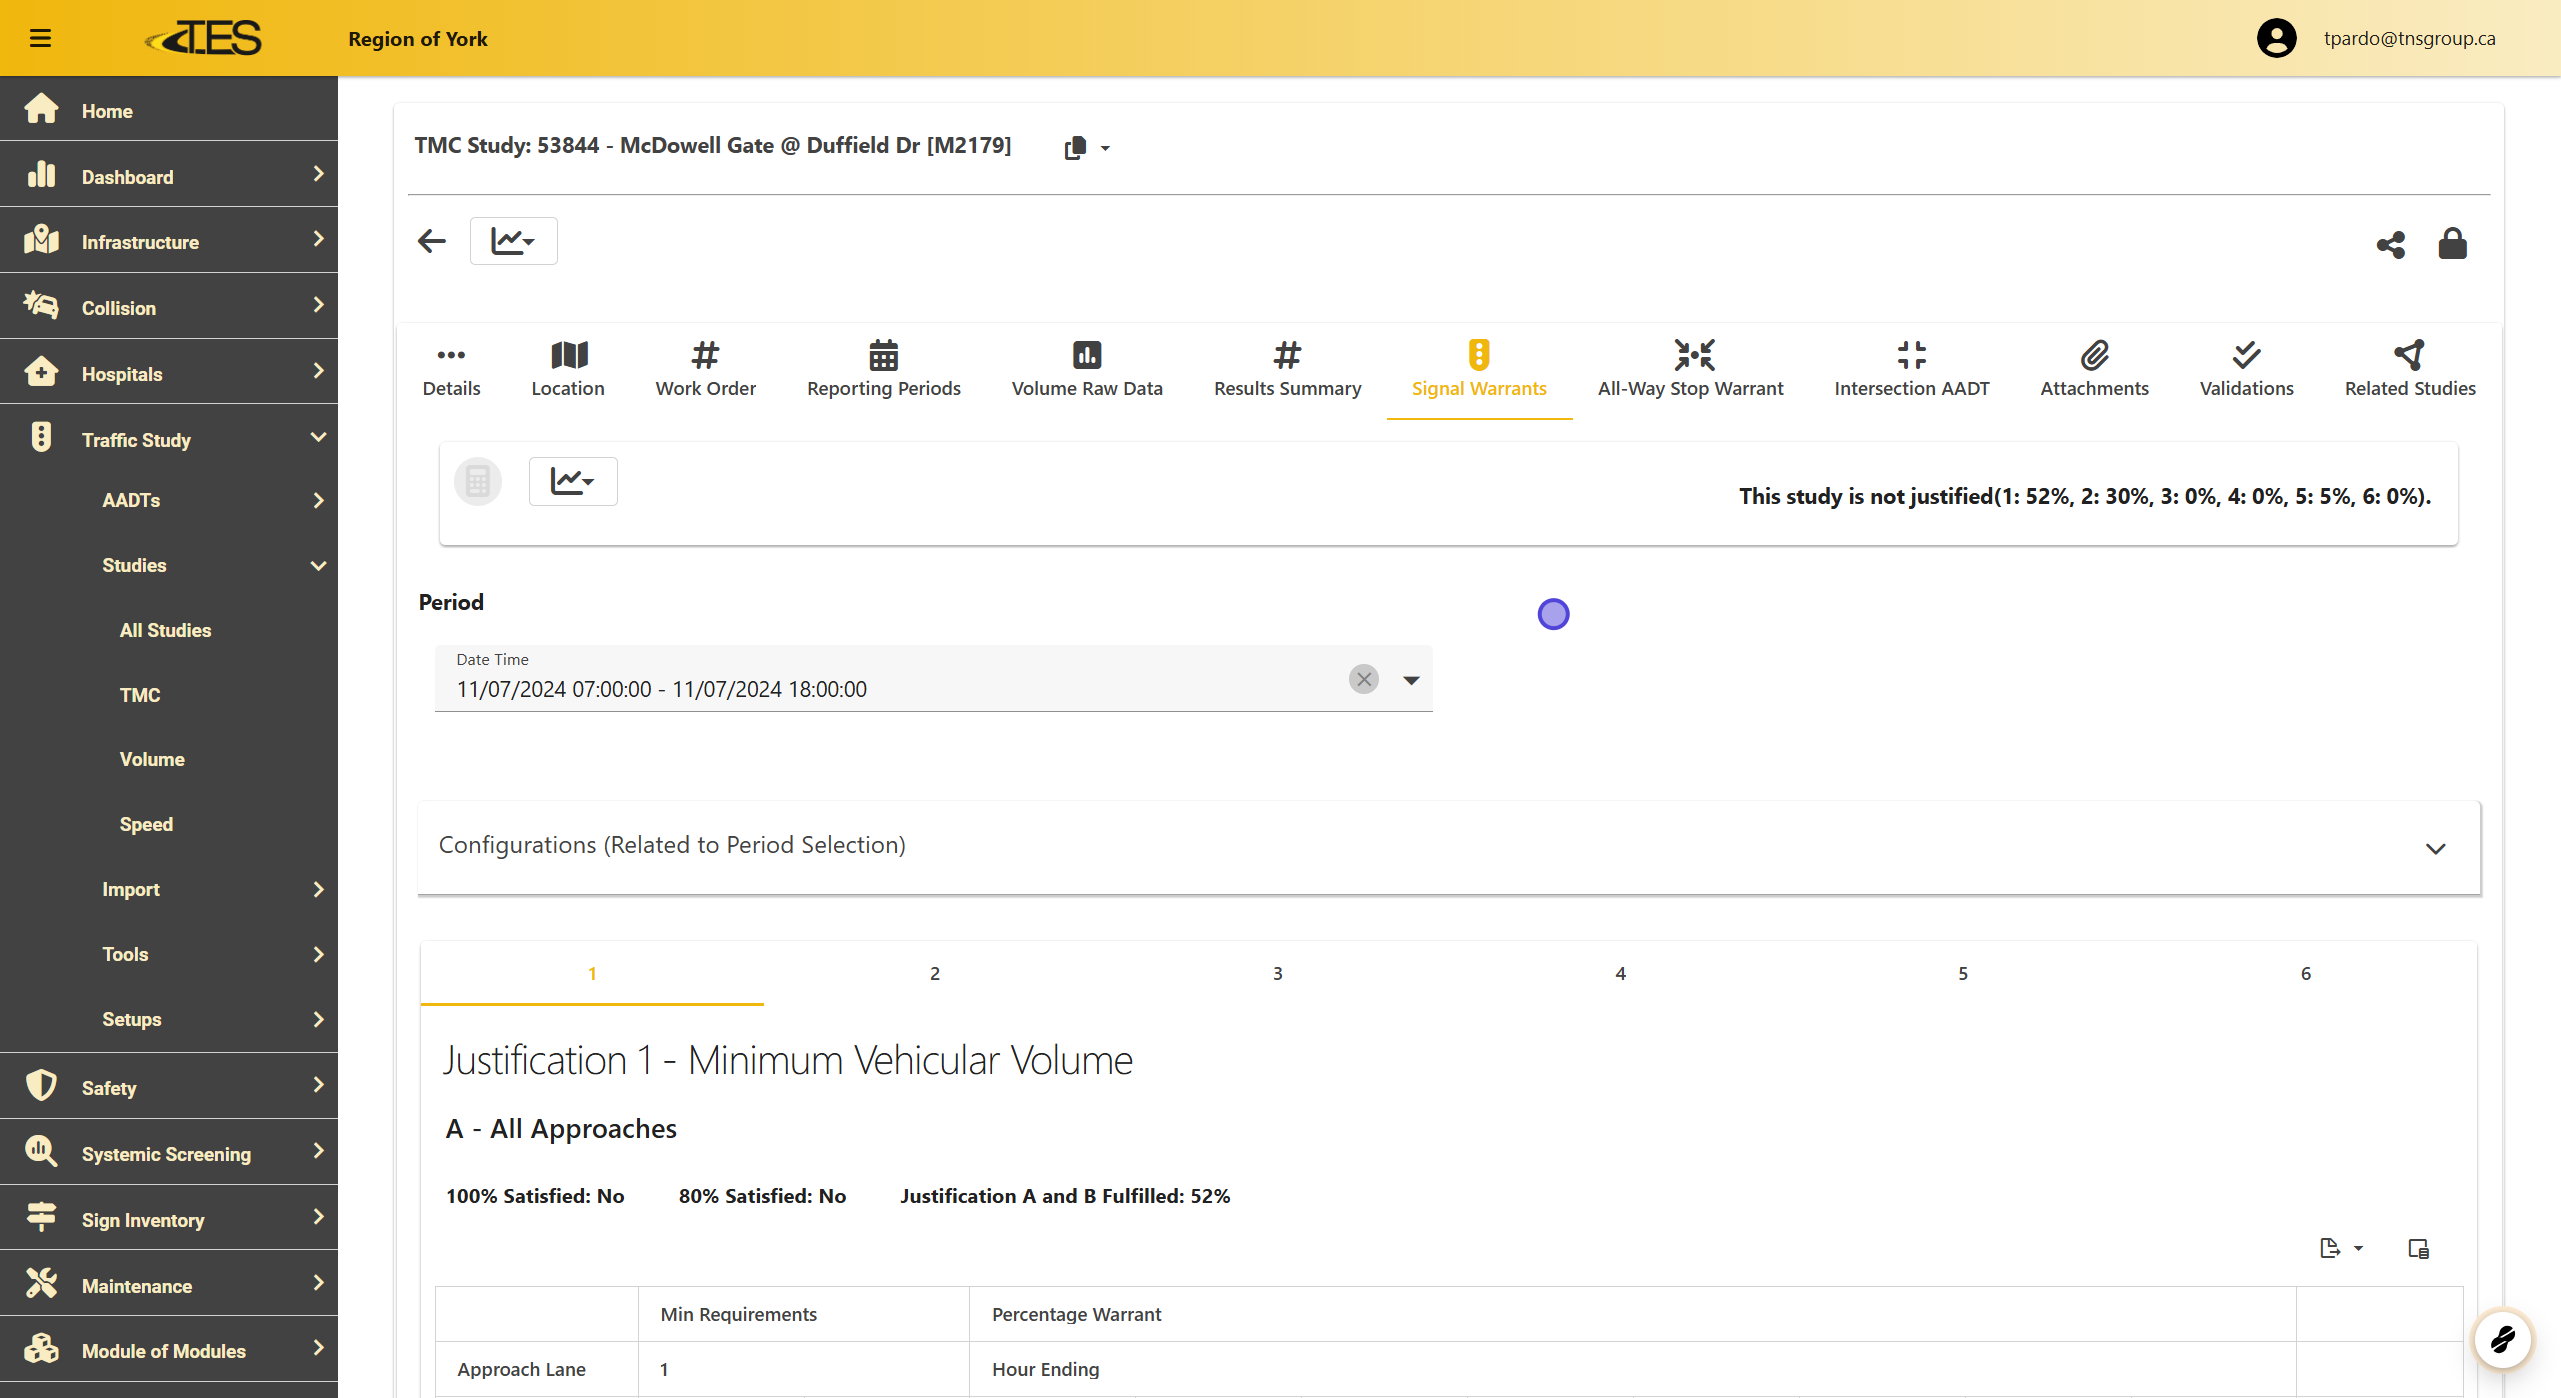Open the Results Summary tab
2561x1398 pixels.
point(1287,369)
